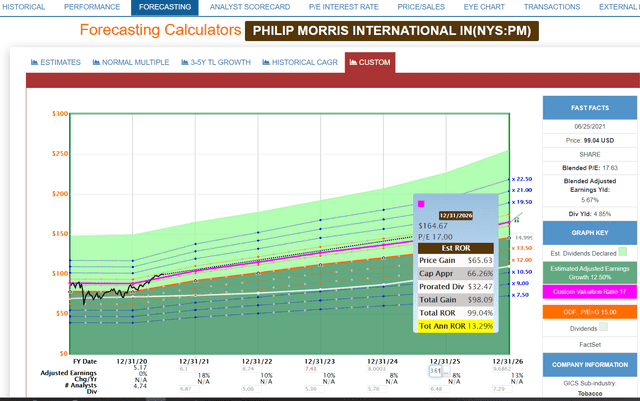Viewport: 640px width, 401px height.
Task: Click the 12/31/24 dividend field 5.76
Action: [x=377, y=389]
